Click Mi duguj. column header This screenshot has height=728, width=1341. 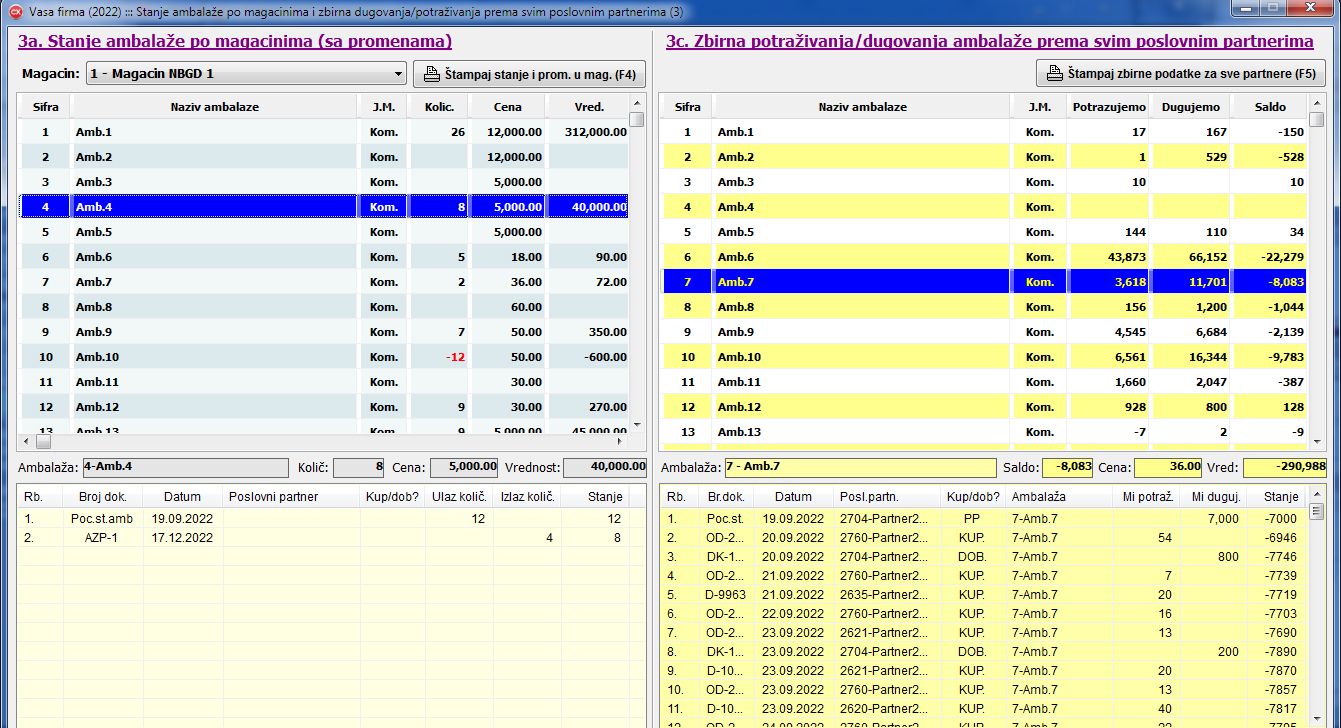(1213, 497)
